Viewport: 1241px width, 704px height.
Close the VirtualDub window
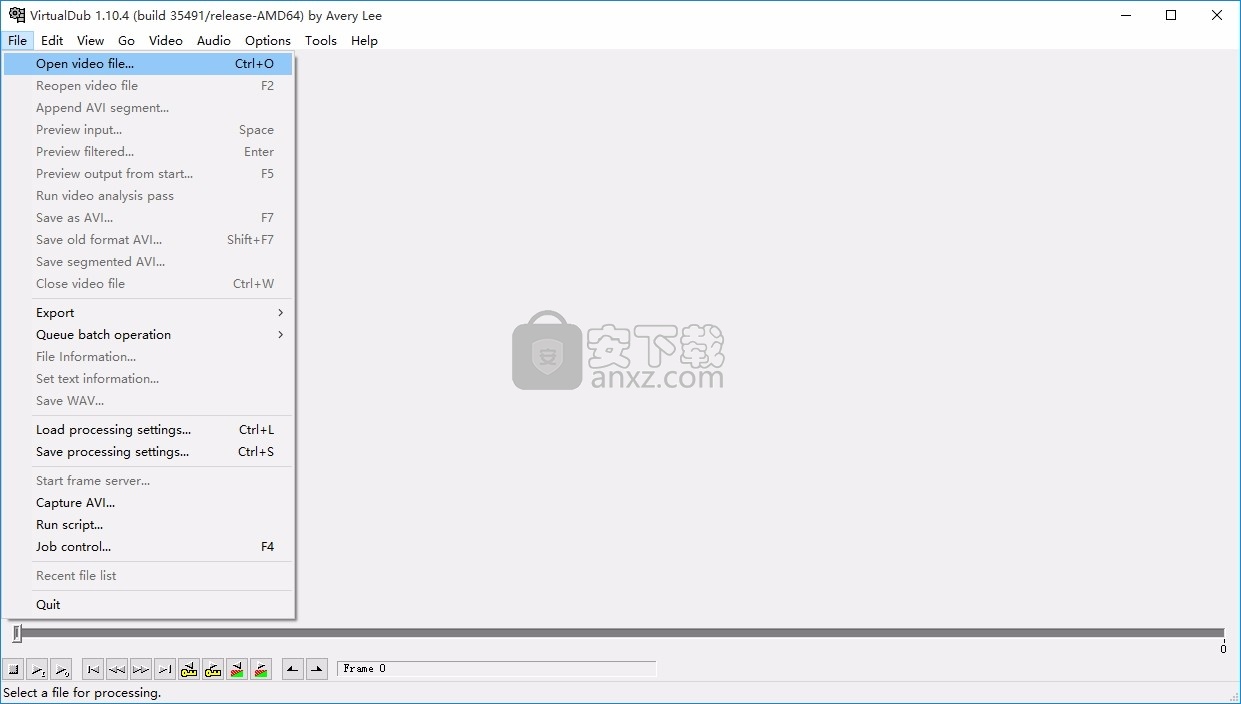click(x=1217, y=15)
